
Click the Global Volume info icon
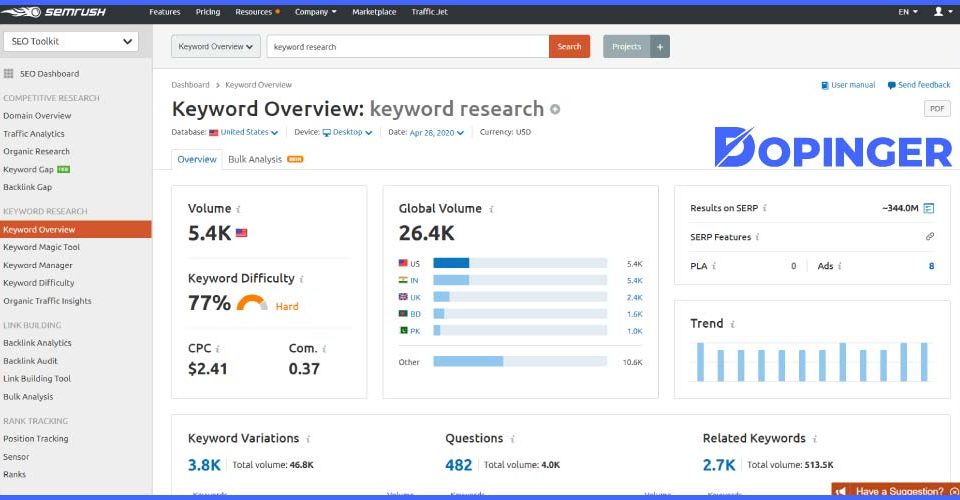491,209
